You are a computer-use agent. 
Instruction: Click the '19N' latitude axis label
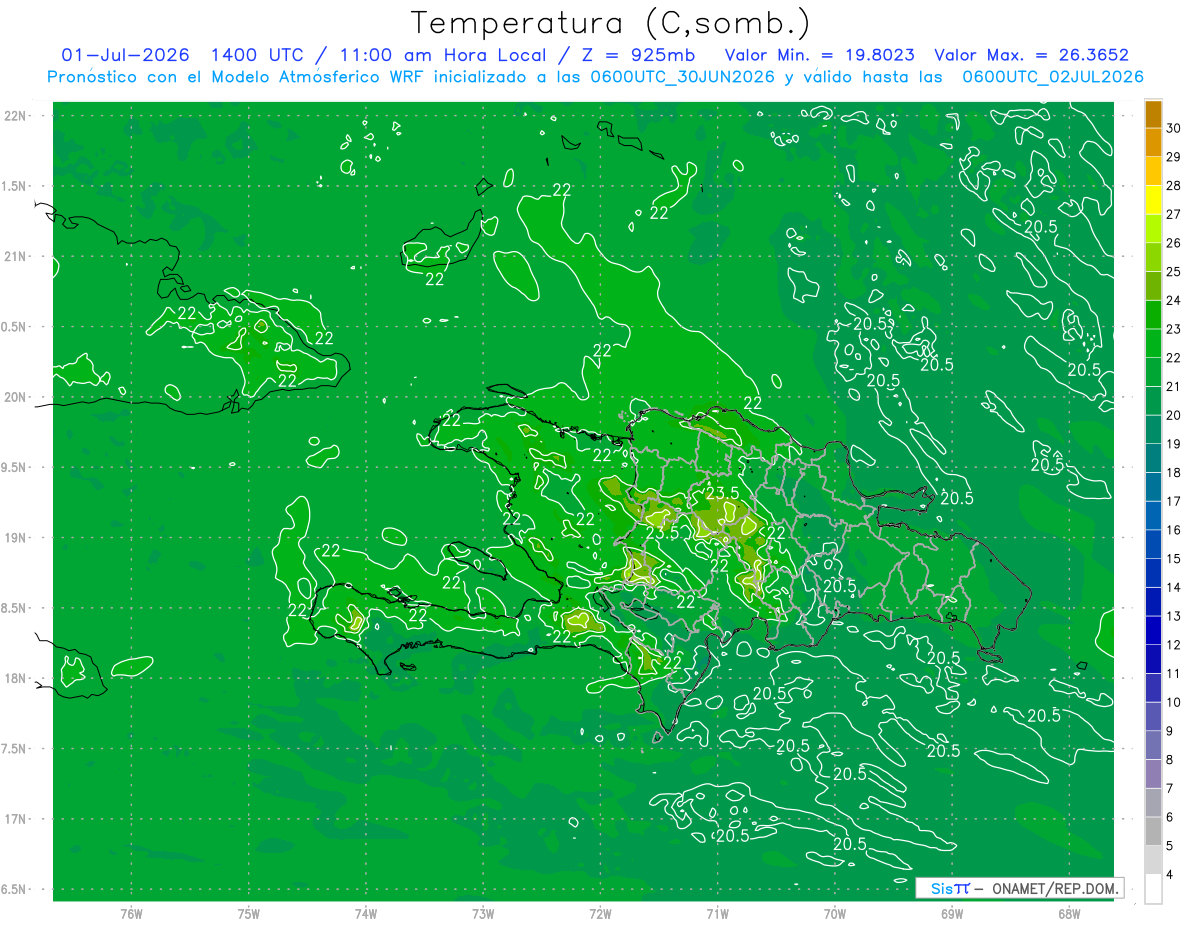pyautogui.click(x=16, y=538)
